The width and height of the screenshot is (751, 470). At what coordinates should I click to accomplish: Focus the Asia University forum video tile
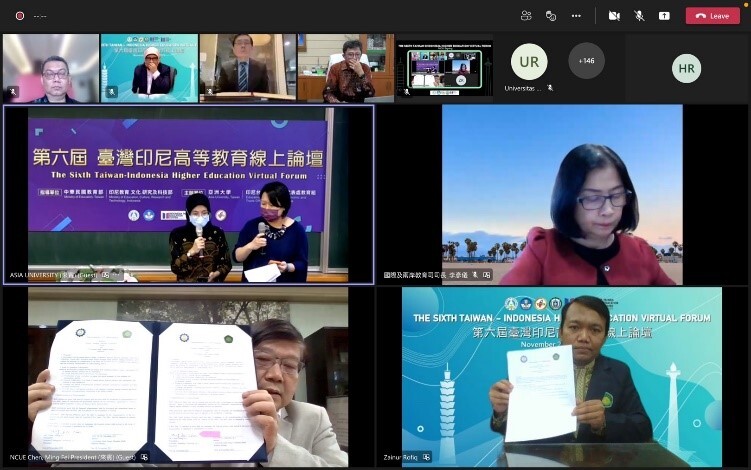point(188,194)
